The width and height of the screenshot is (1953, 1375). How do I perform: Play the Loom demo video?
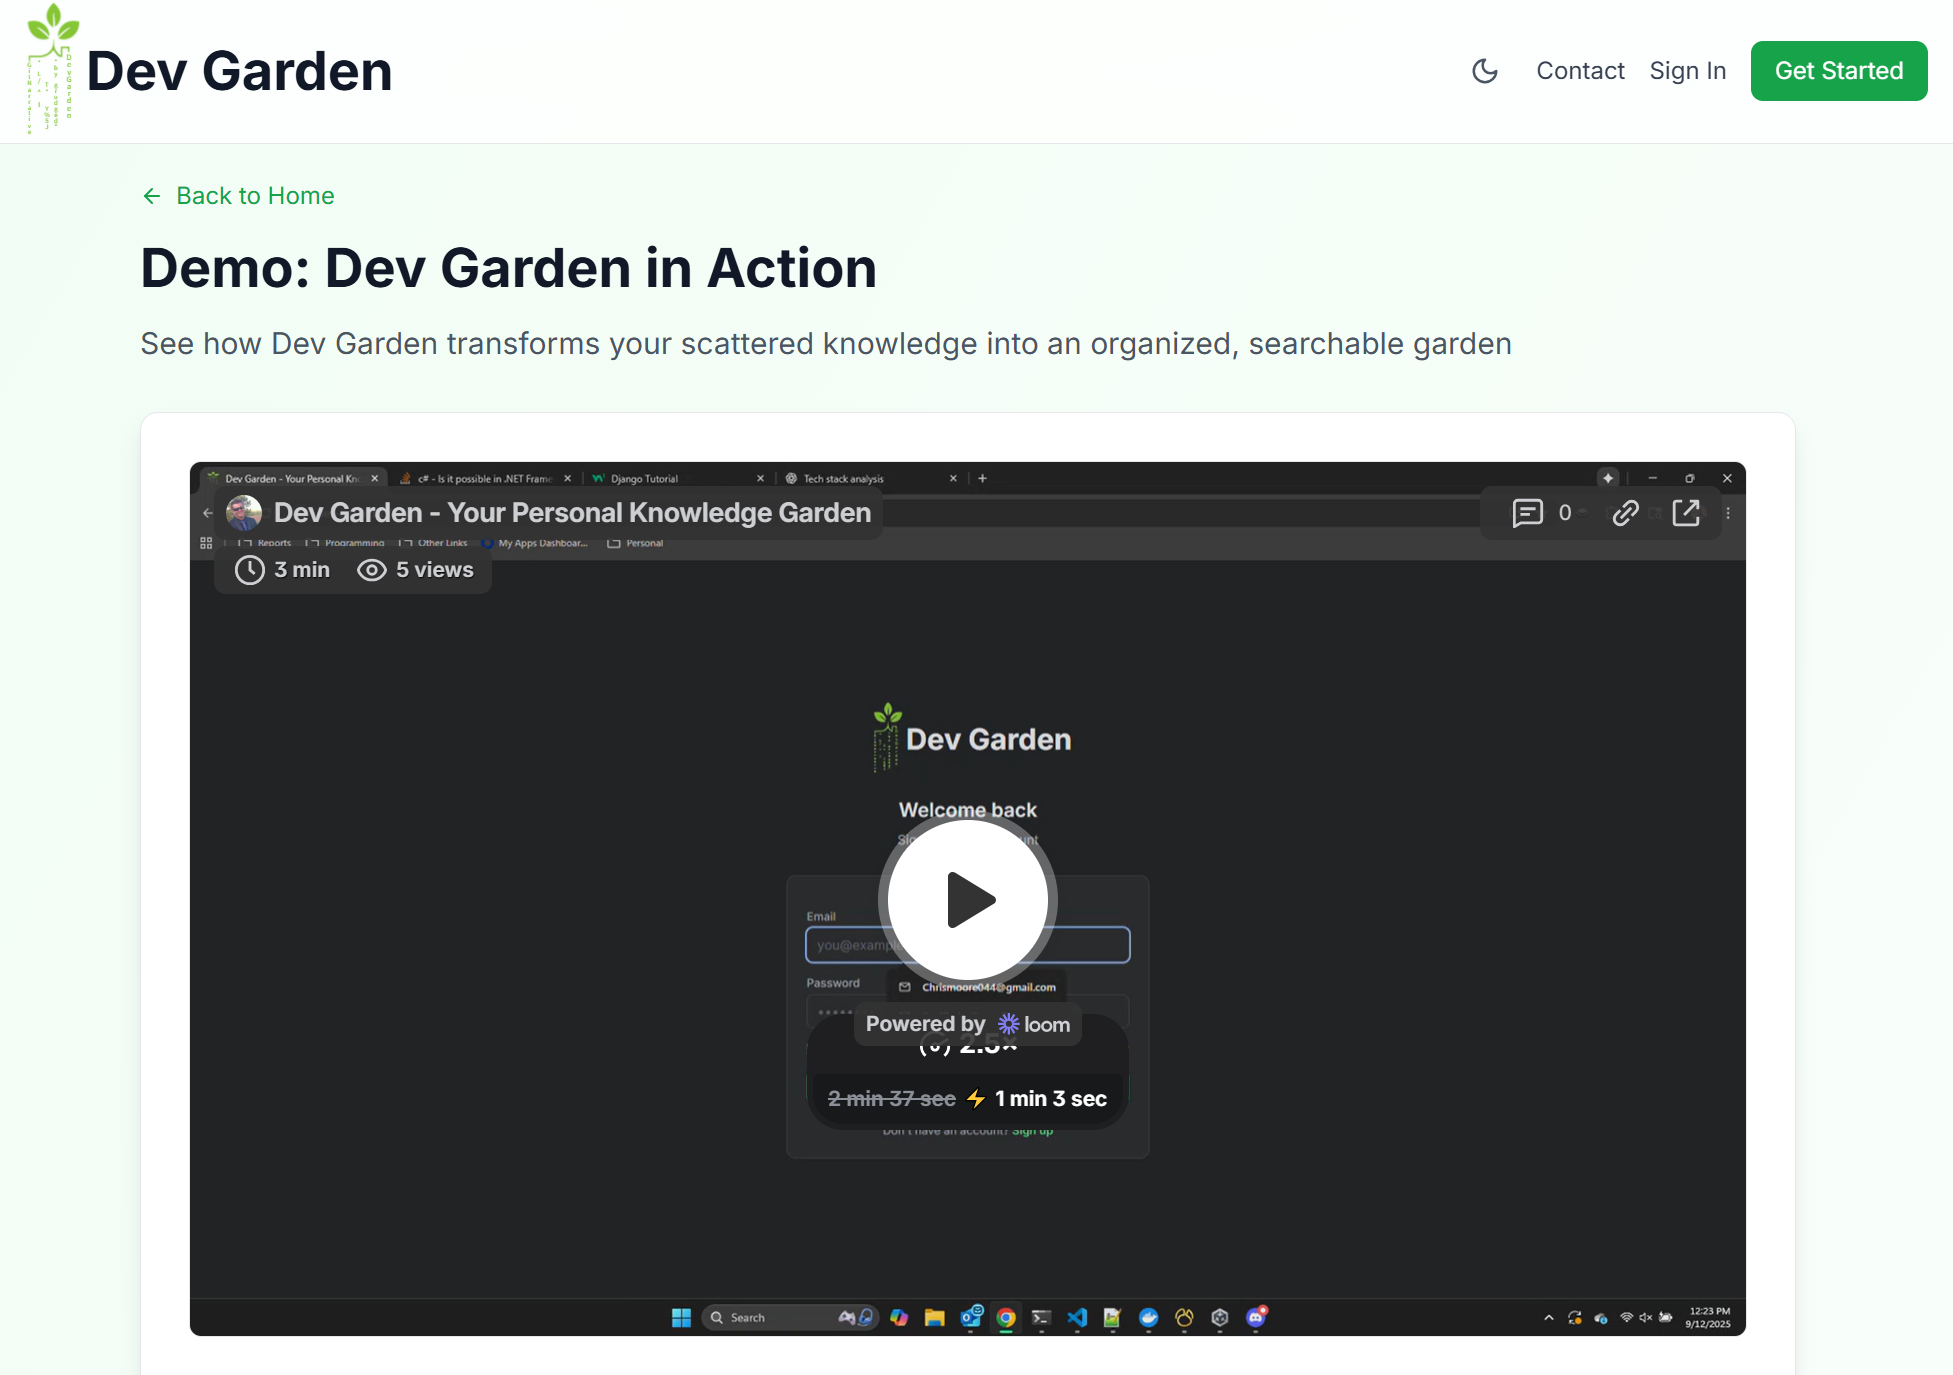point(967,900)
